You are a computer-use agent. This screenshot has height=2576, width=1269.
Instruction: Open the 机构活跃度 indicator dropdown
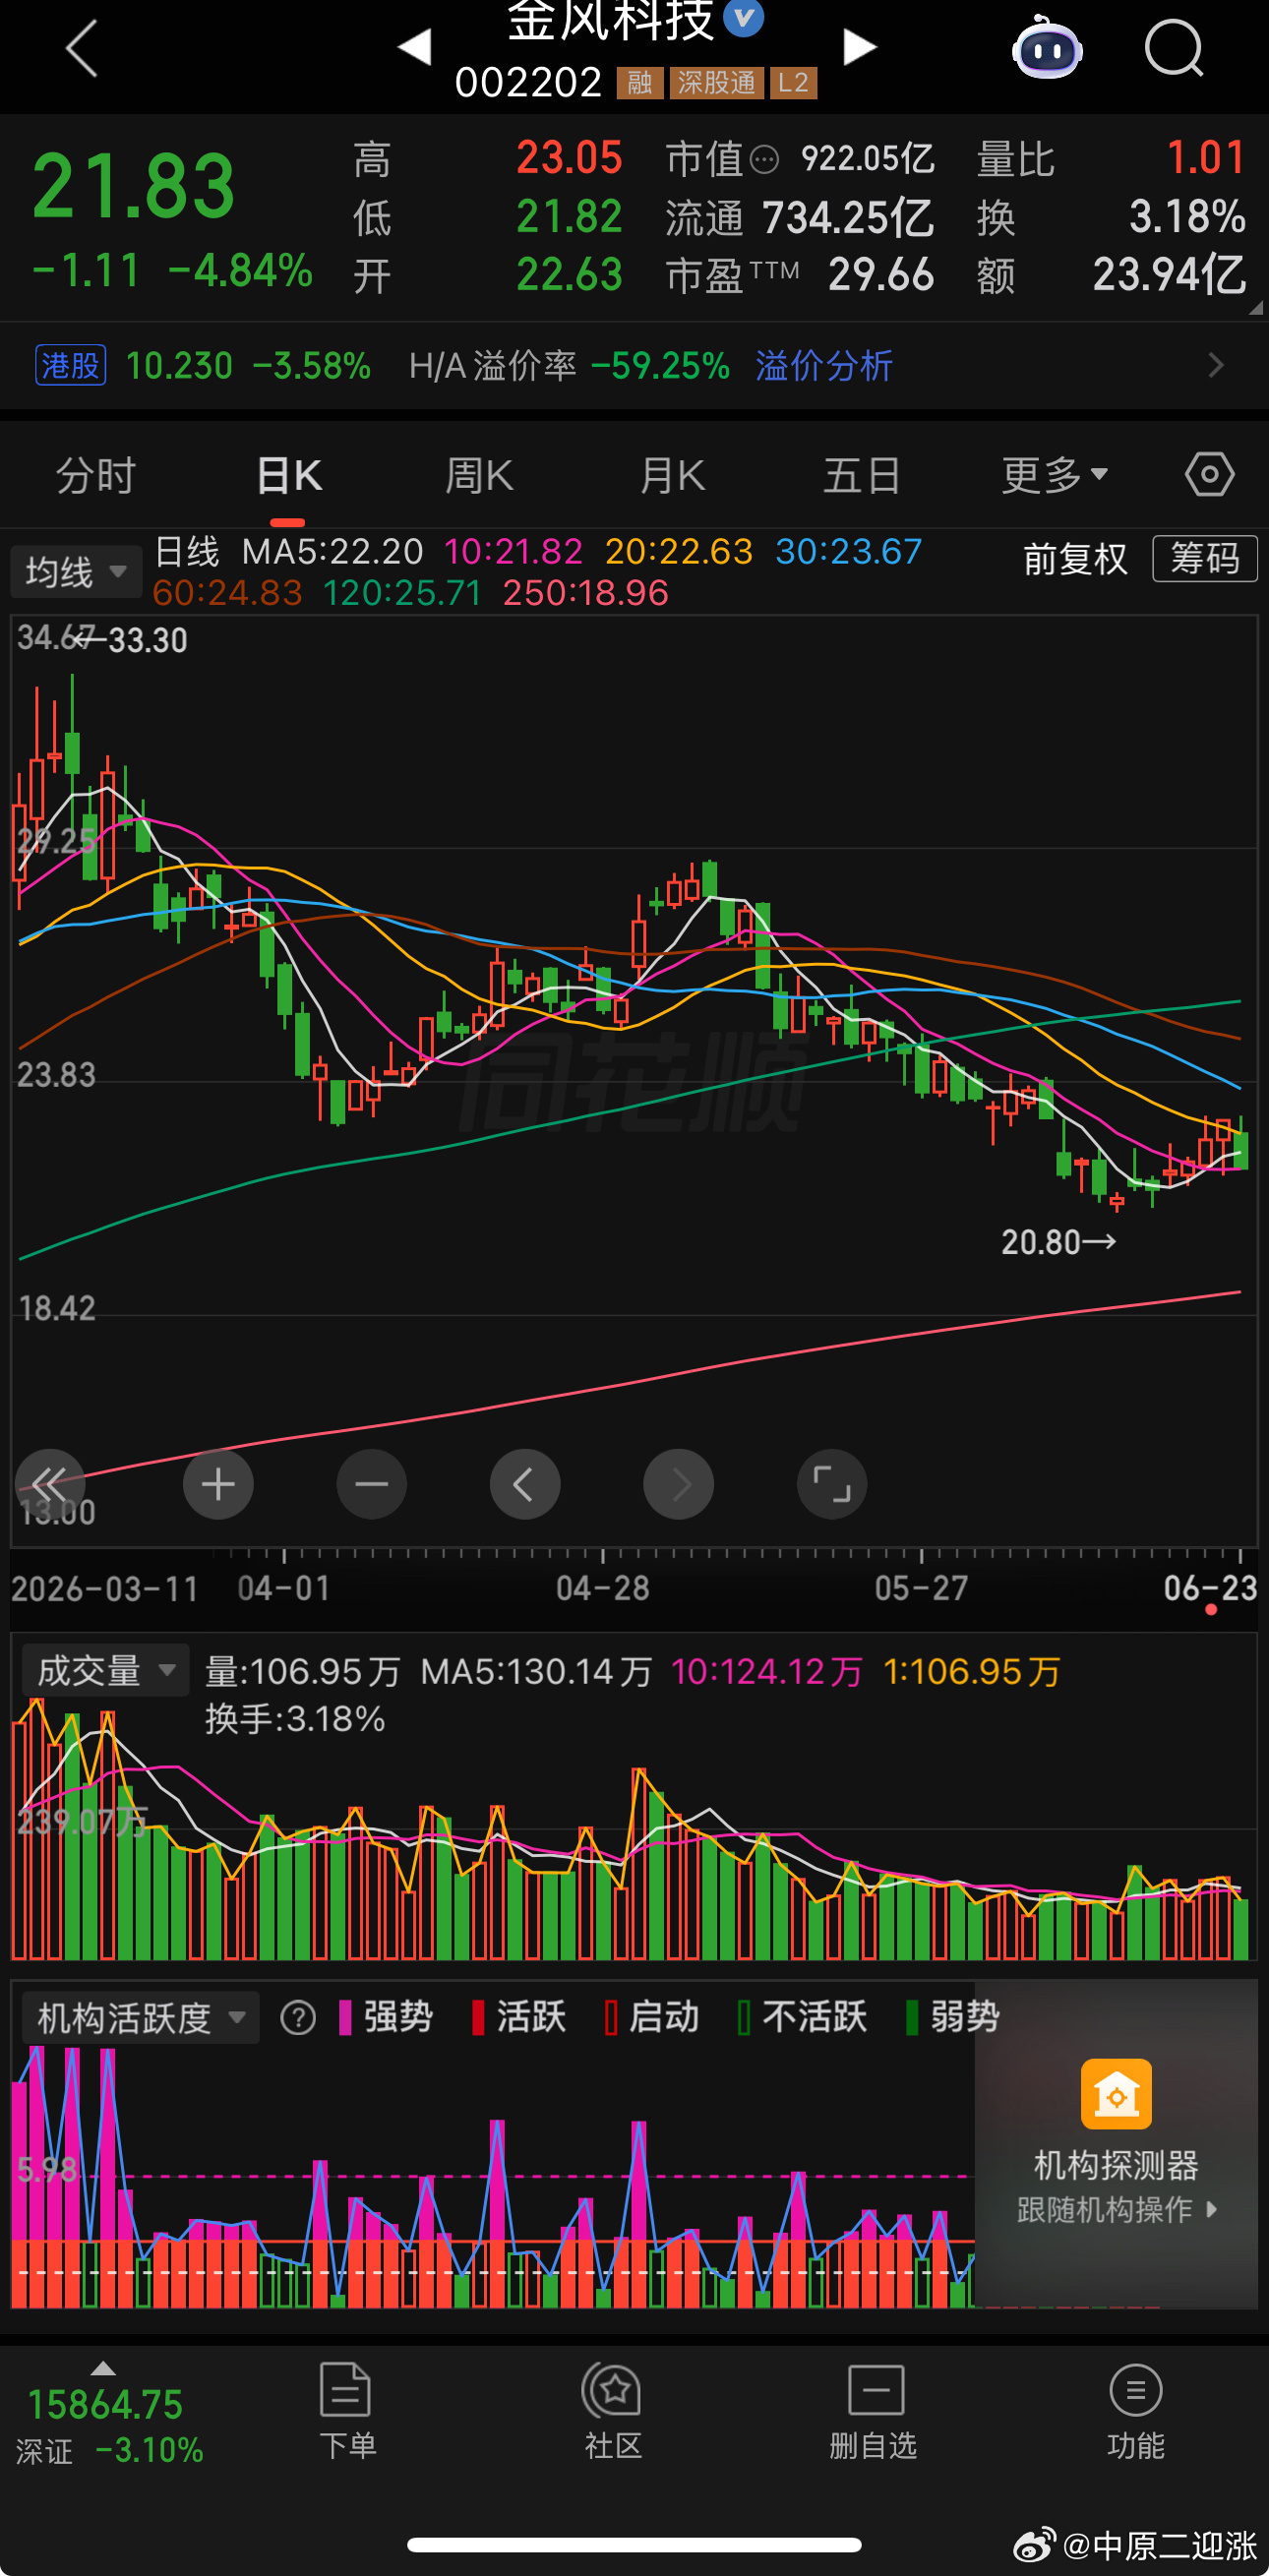click(x=140, y=2017)
